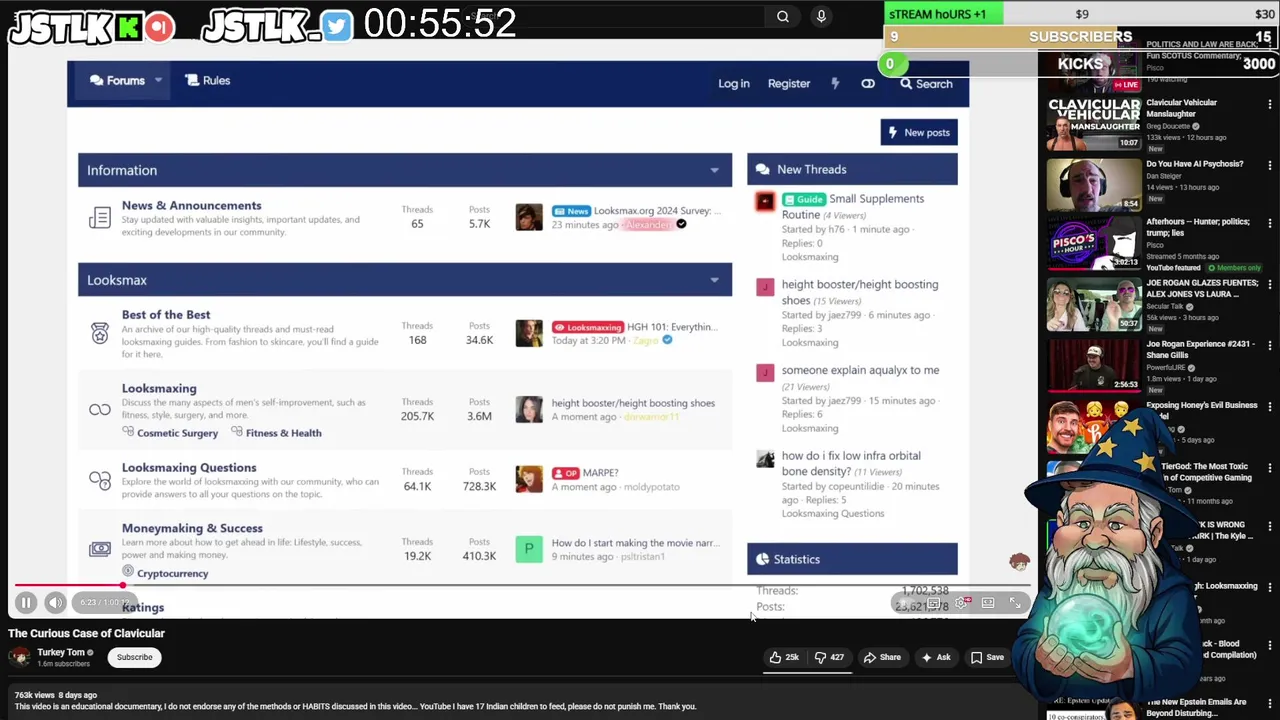Click the Moneymaking & Success money icon
This screenshot has width=1280, height=720.
click(x=100, y=549)
